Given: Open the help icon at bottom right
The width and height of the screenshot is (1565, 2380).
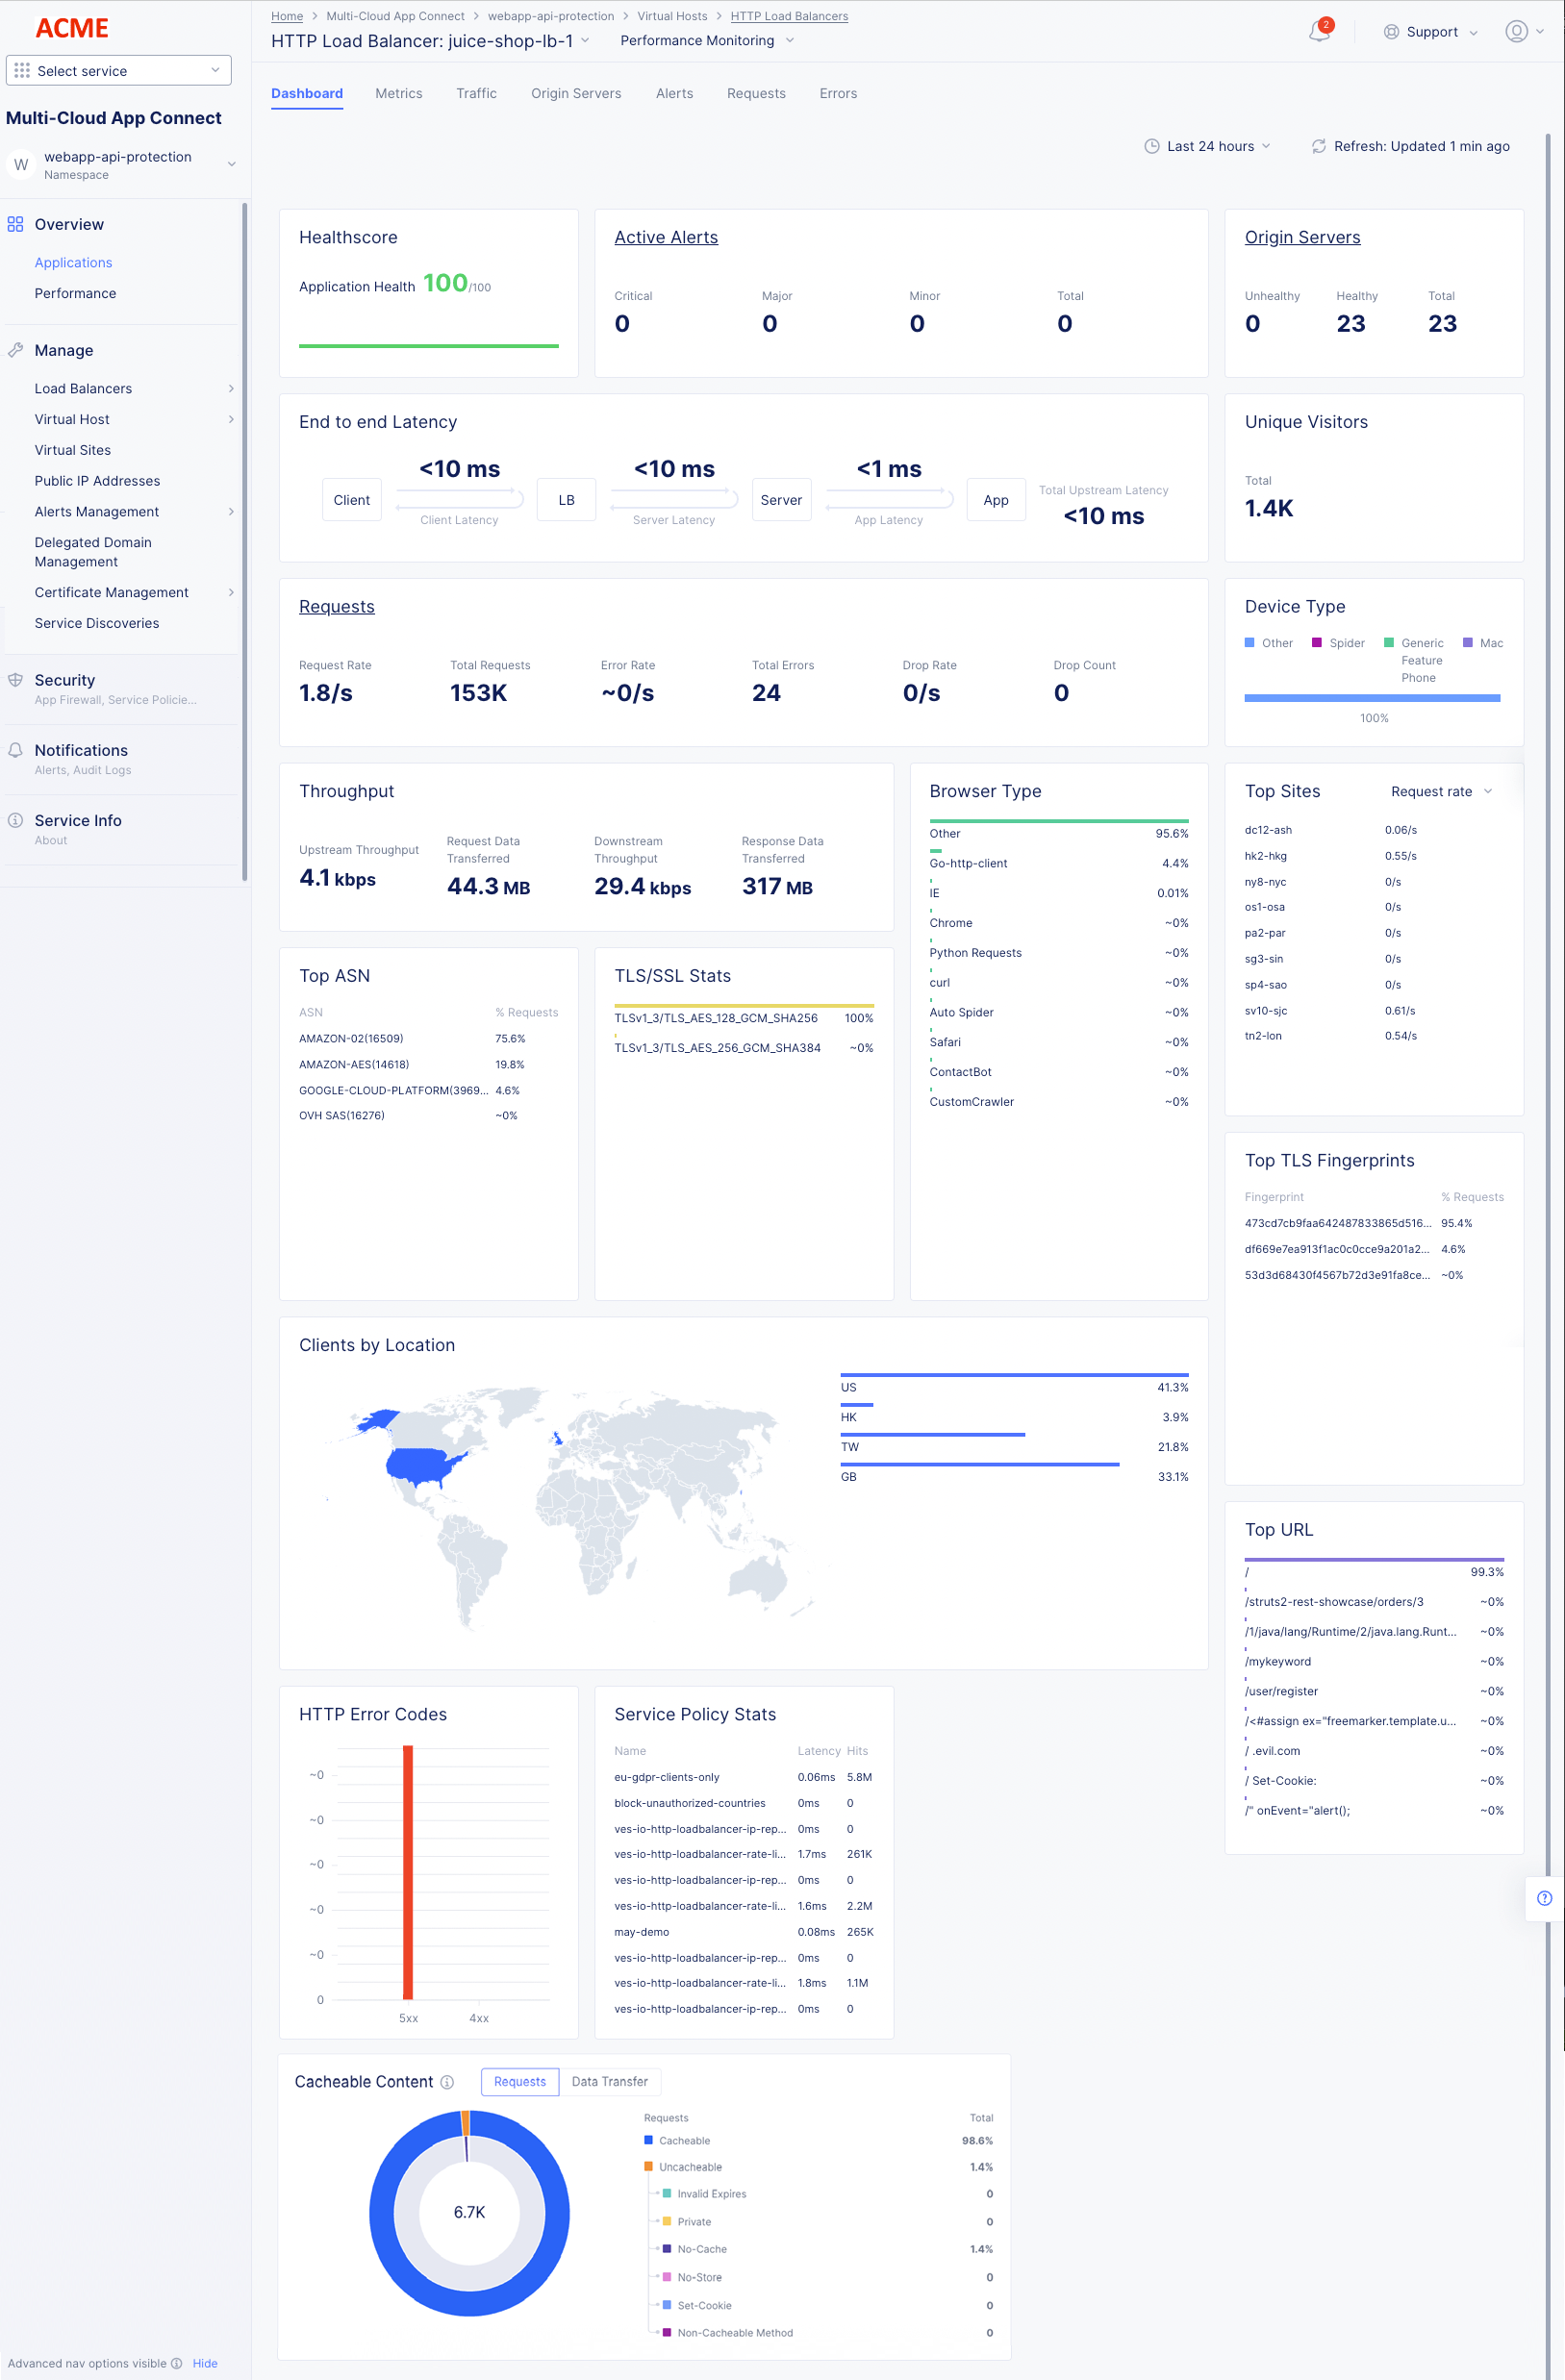Looking at the screenshot, I should (x=1543, y=1898).
